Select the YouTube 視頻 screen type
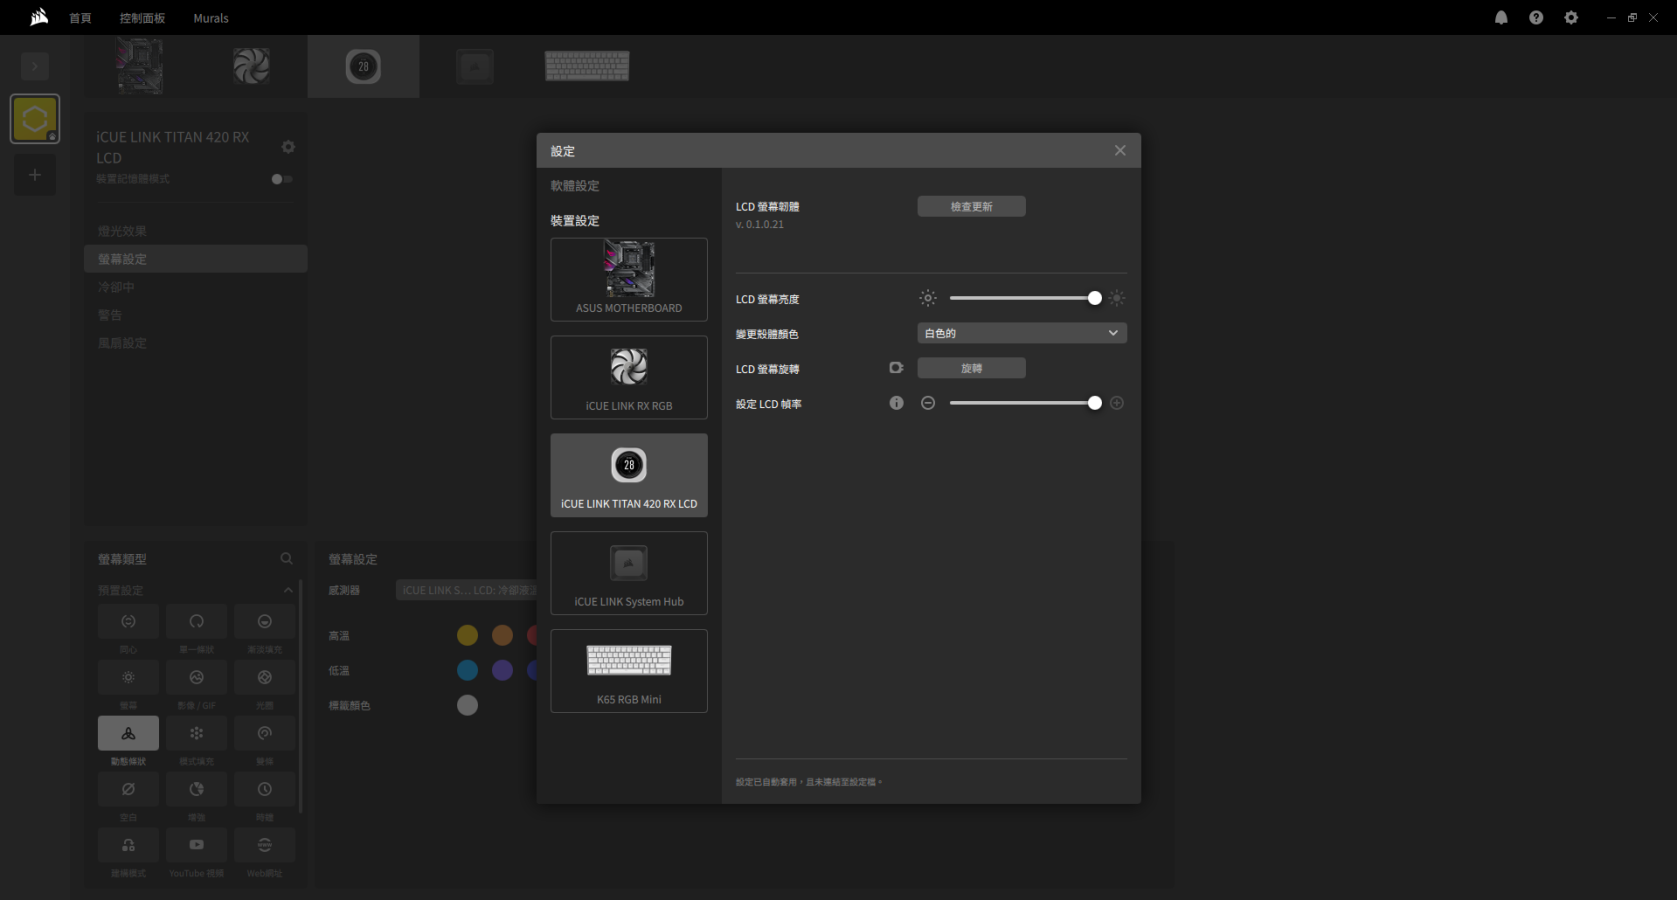The image size is (1677, 900). (196, 846)
